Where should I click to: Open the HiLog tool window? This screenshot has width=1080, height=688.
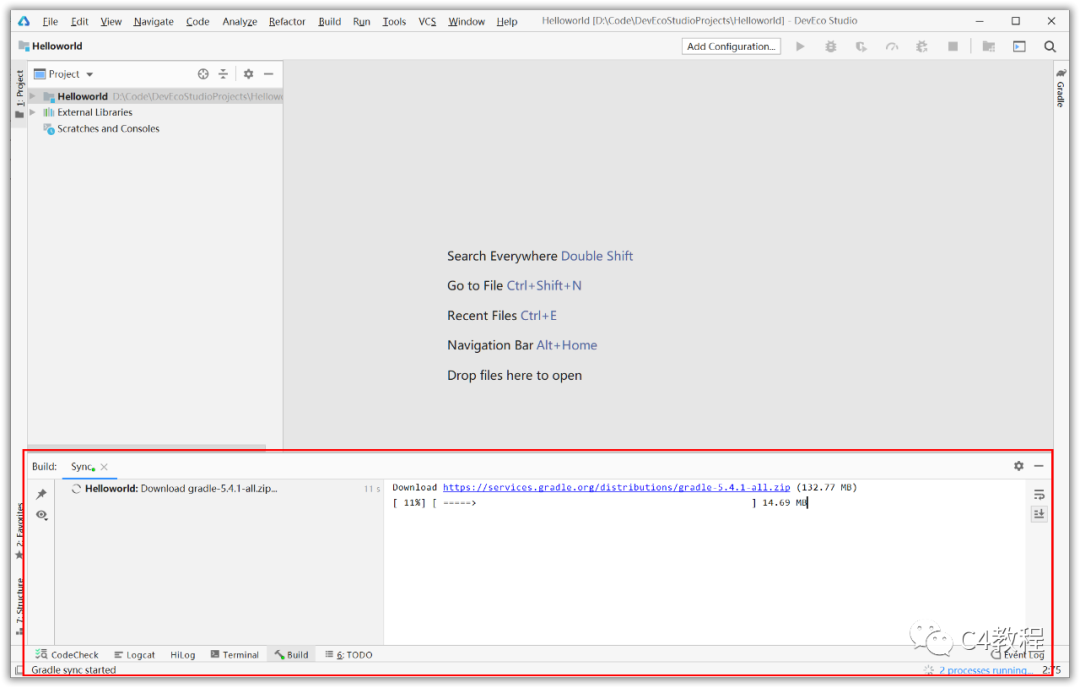point(183,655)
